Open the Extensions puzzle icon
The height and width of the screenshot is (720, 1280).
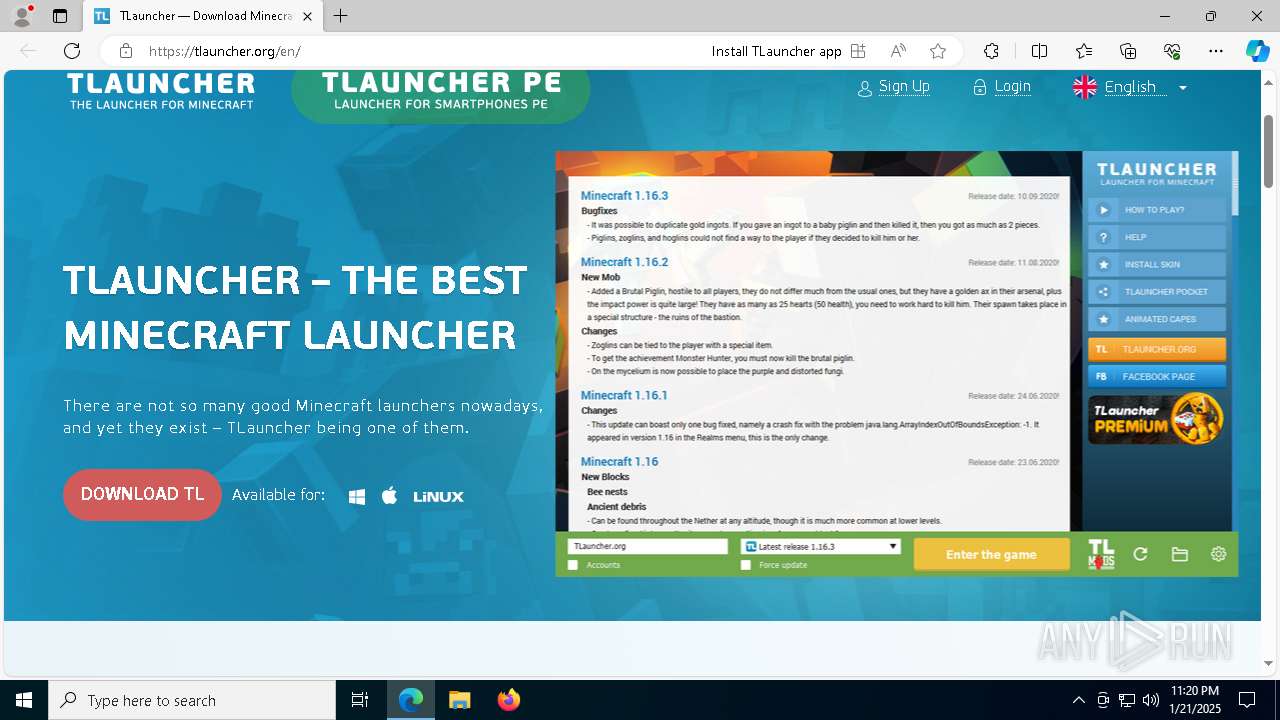point(991,51)
